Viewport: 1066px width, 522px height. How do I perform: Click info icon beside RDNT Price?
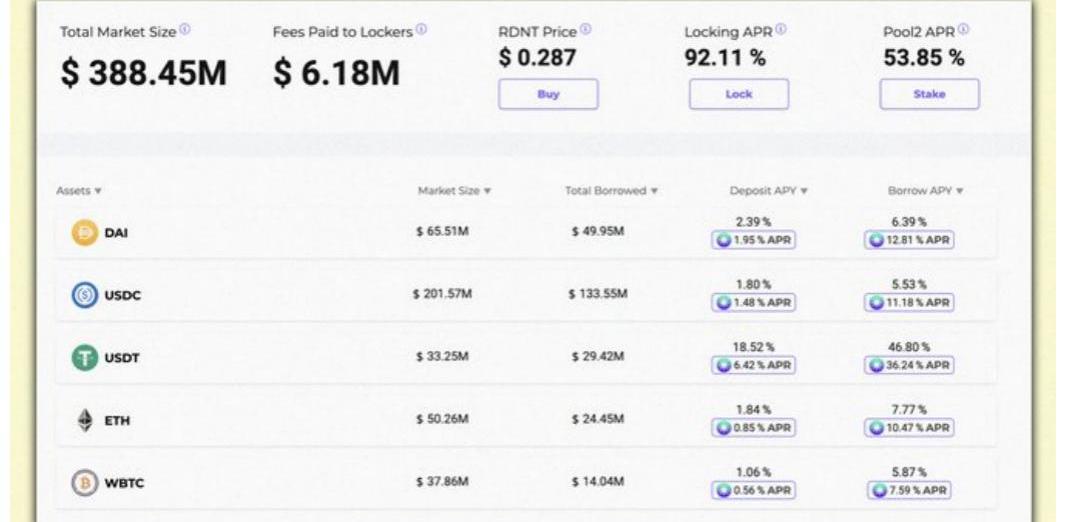tap(585, 31)
